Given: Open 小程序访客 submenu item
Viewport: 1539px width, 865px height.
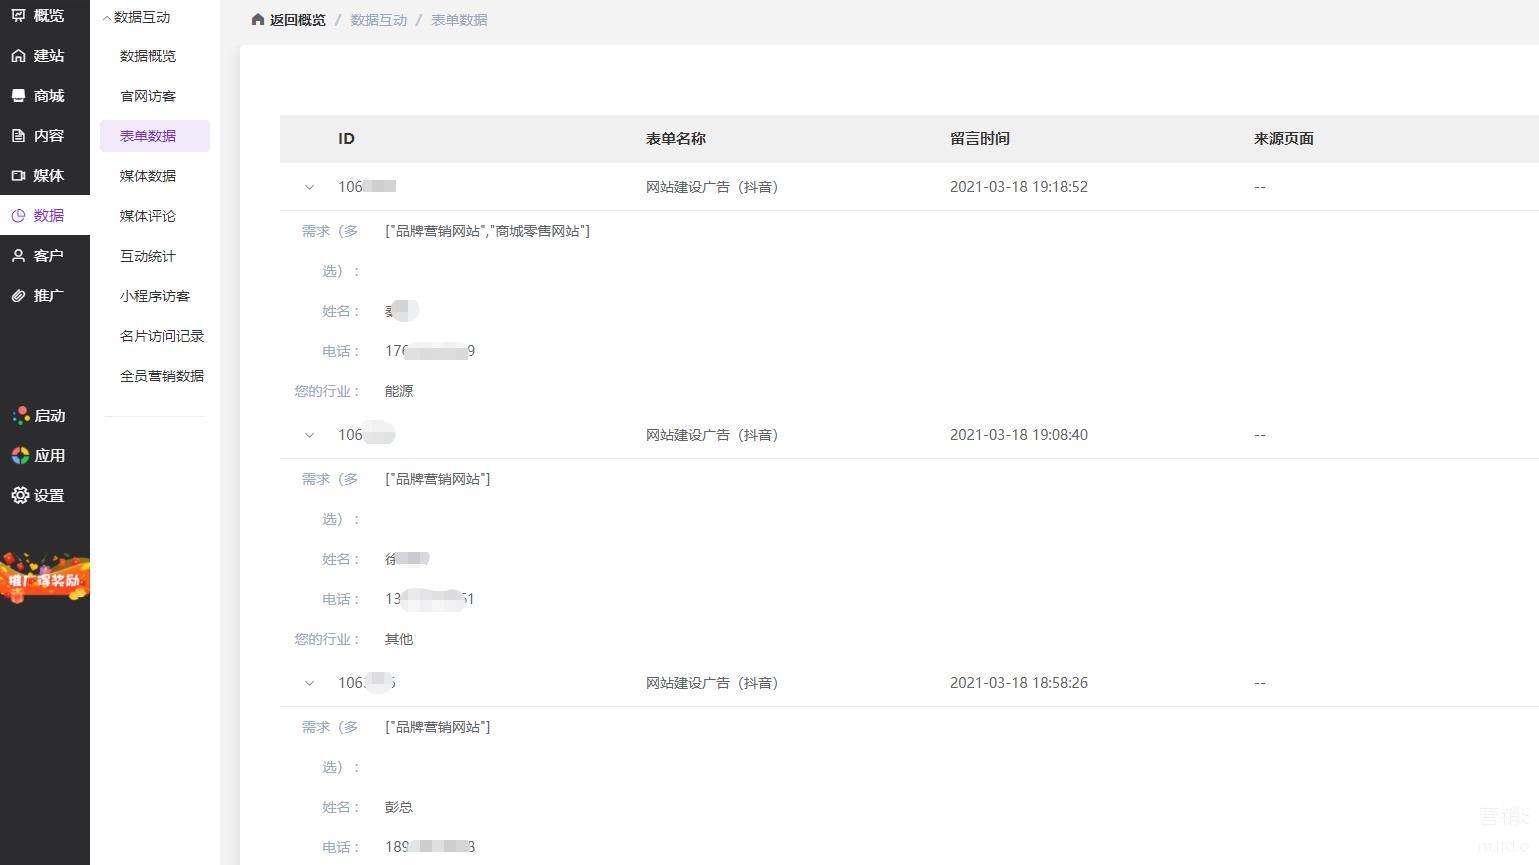Looking at the screenshot, I should pos(155,296).
